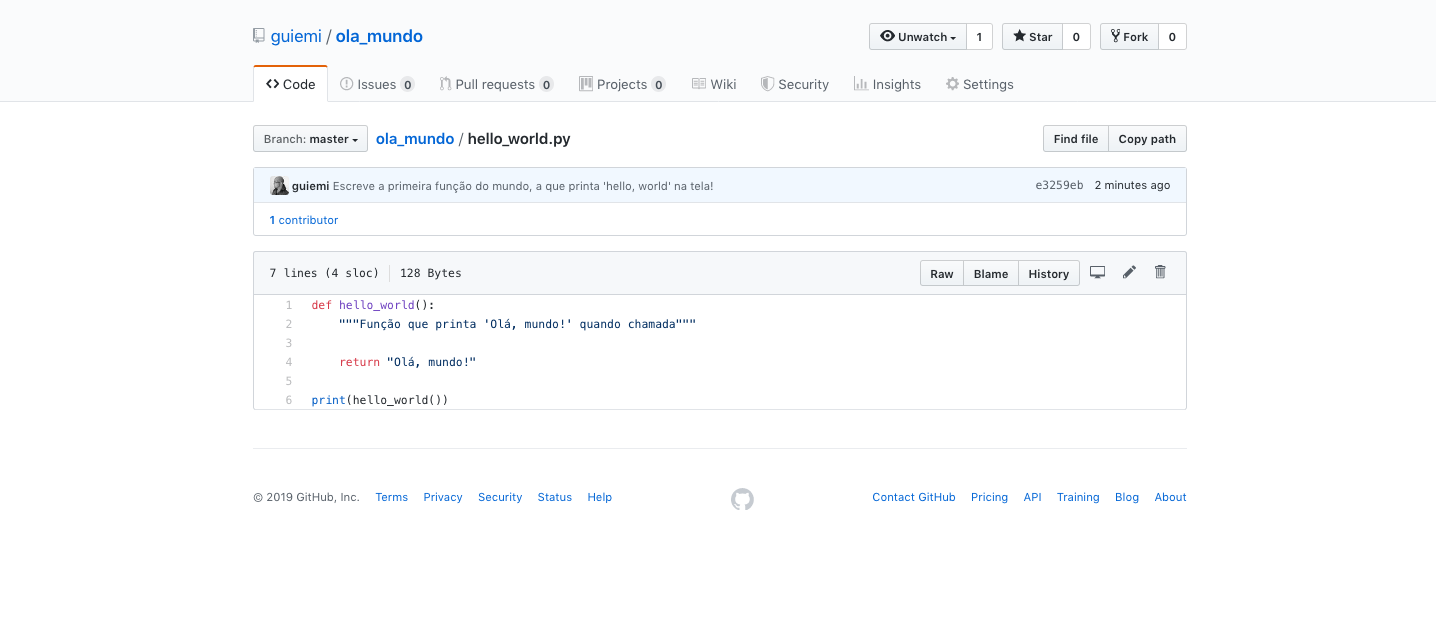The height and width of the screenshot is (618, 1436).
Task: Go to guiemi user profile in header
Action: pyautogui.click(x=296, y=36)
